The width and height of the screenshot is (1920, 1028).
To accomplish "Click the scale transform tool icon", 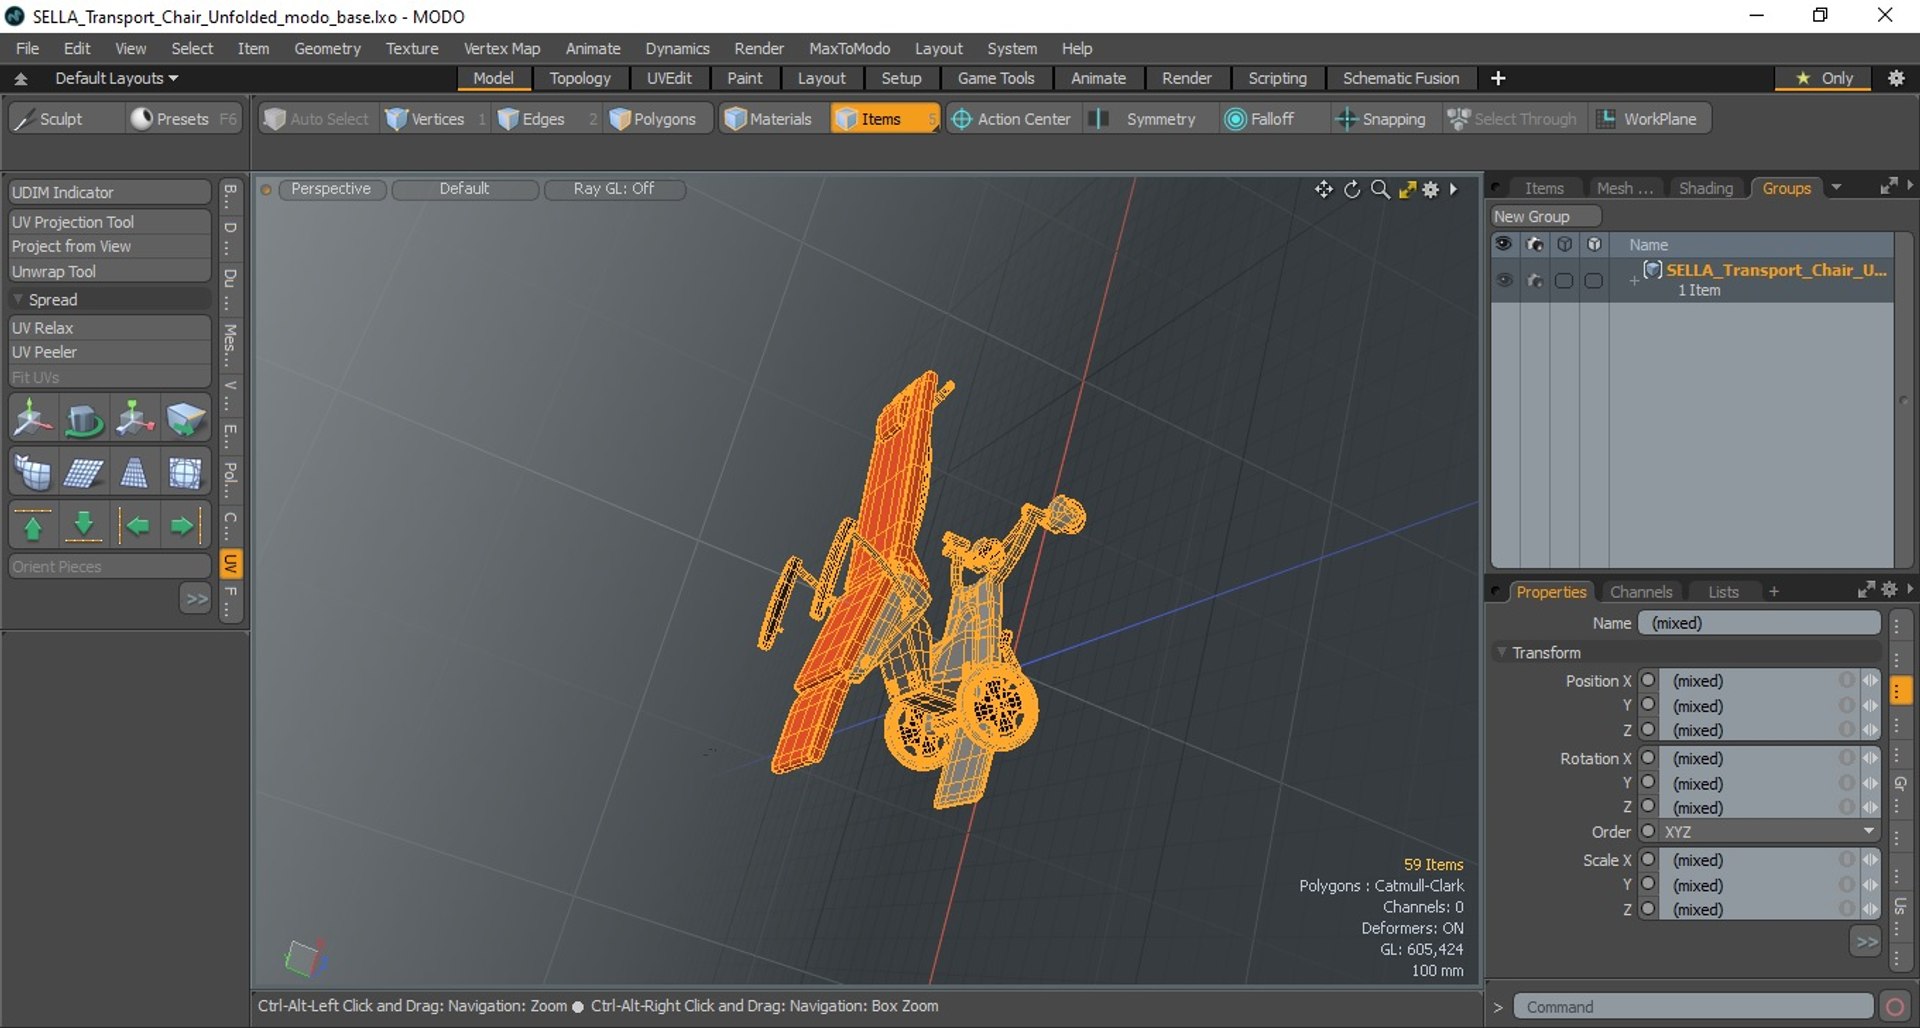I will [x=134, y=419].
